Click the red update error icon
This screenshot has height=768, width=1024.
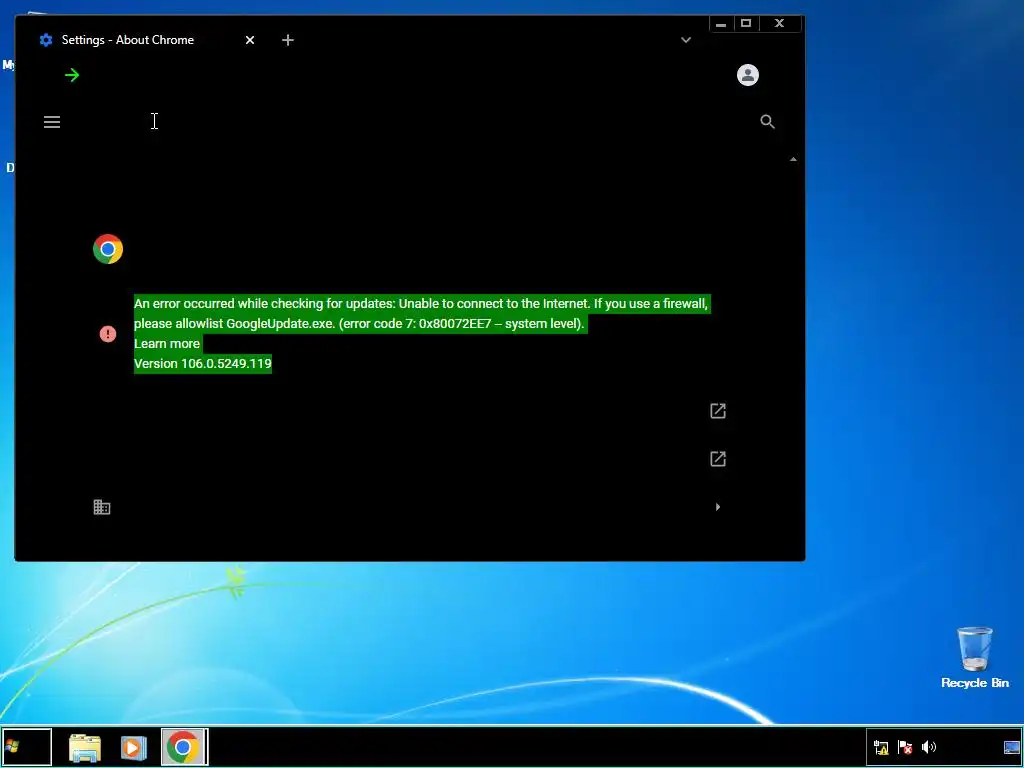click(x=108, y=334)
